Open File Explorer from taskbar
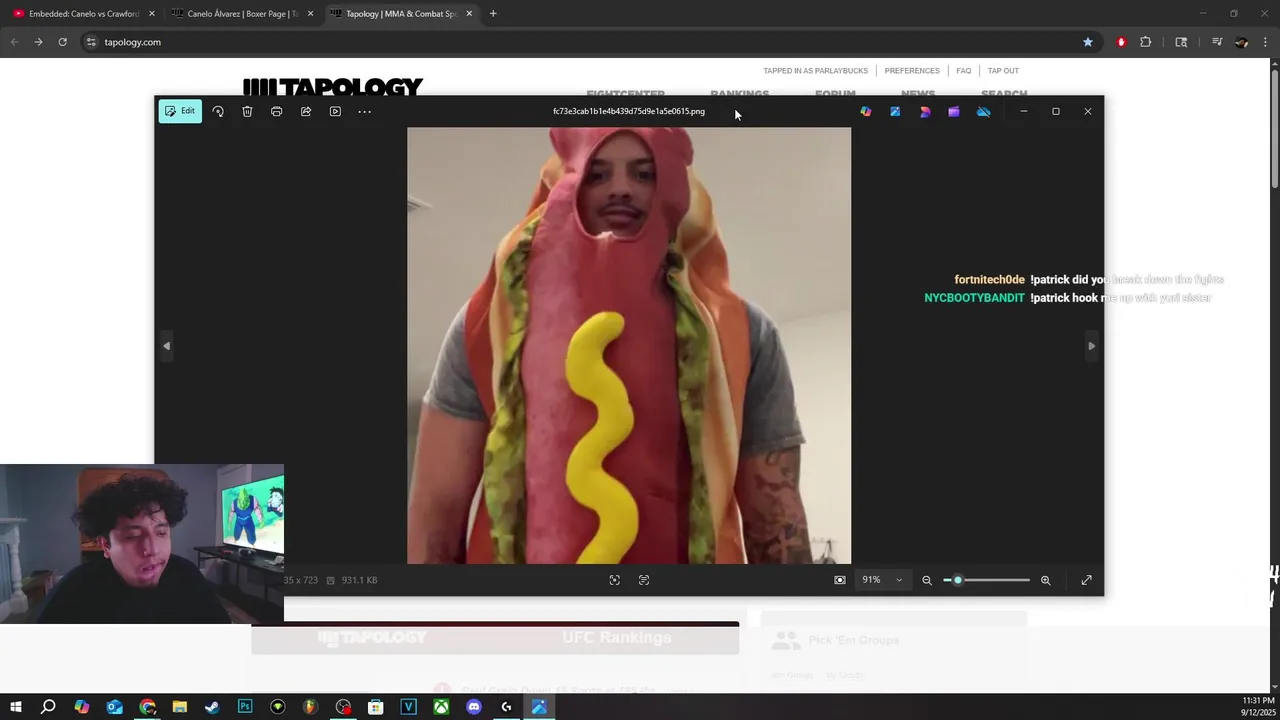 (180, 707)
